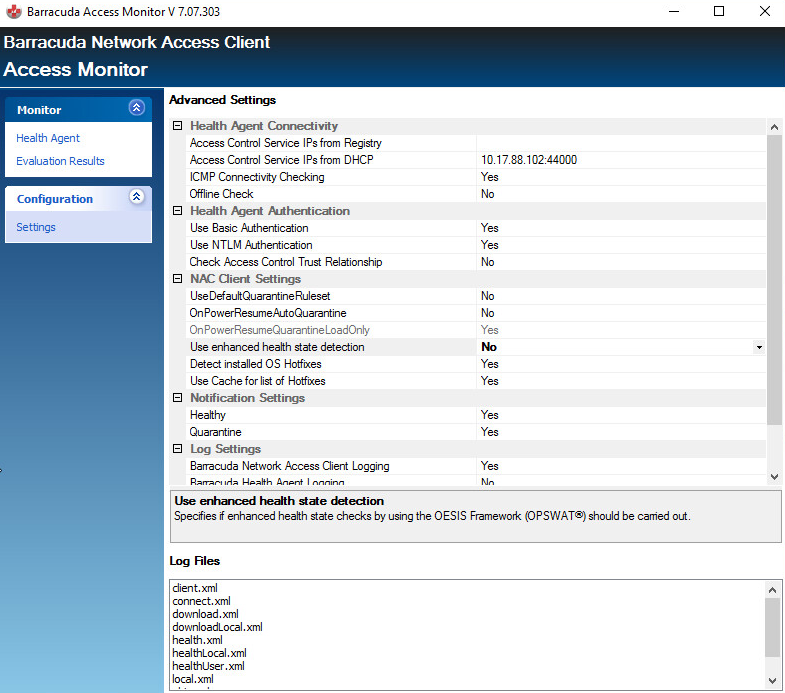The image size is (785, 693).
Task: Collapse the Health Agent Authentication group
Action: coord(177,211)
